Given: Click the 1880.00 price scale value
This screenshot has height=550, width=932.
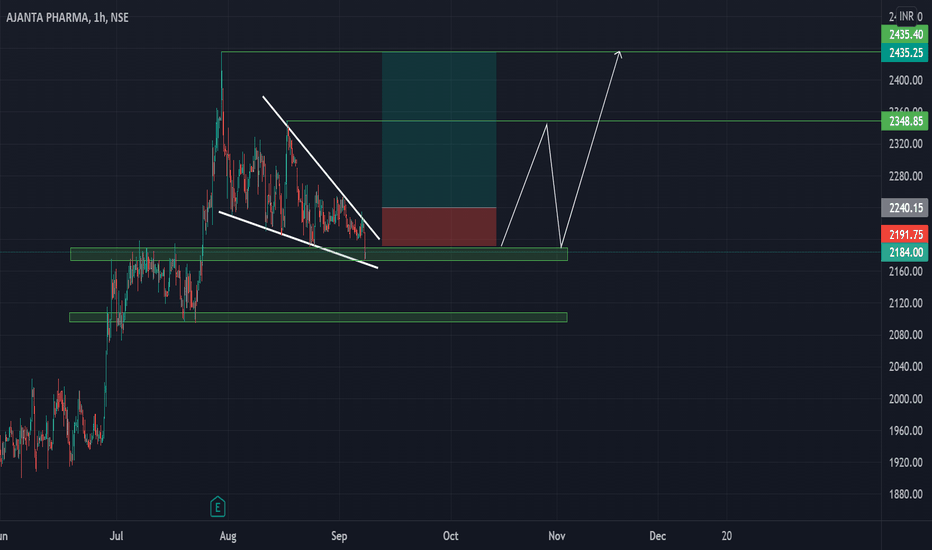Looking at the screenshot, I should [905, 494].
